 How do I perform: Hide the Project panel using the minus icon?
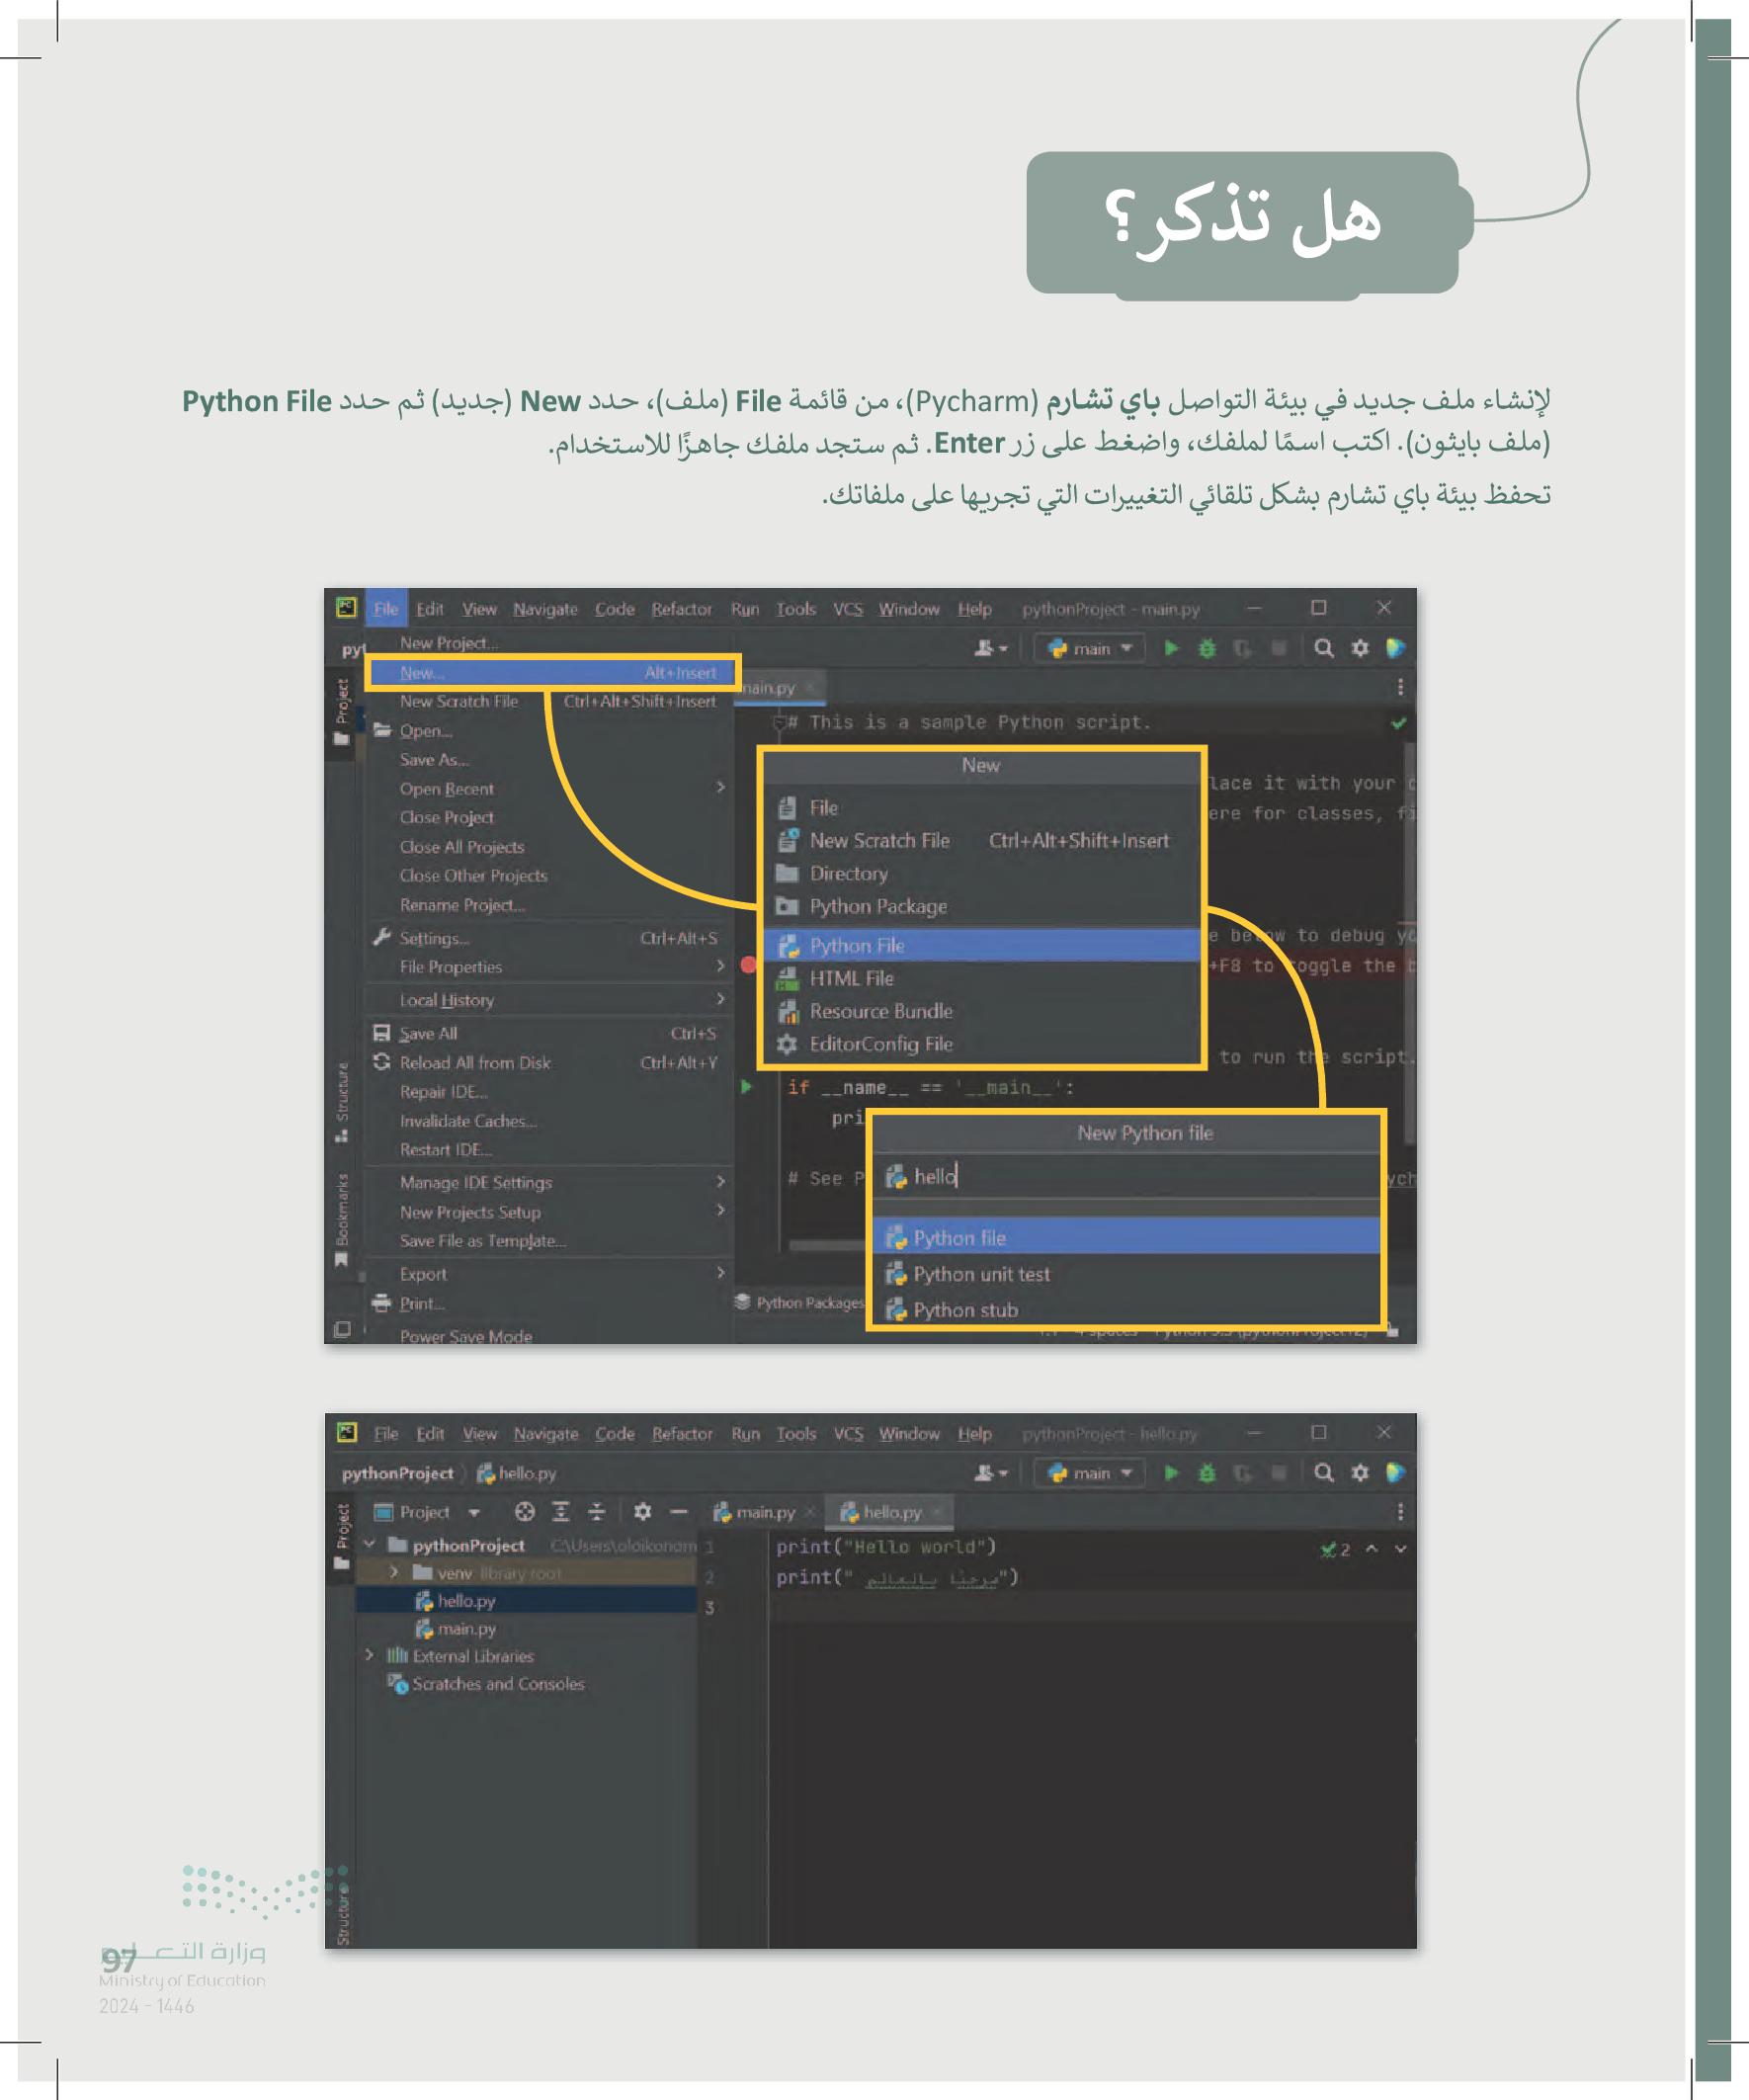(679, 1511)
